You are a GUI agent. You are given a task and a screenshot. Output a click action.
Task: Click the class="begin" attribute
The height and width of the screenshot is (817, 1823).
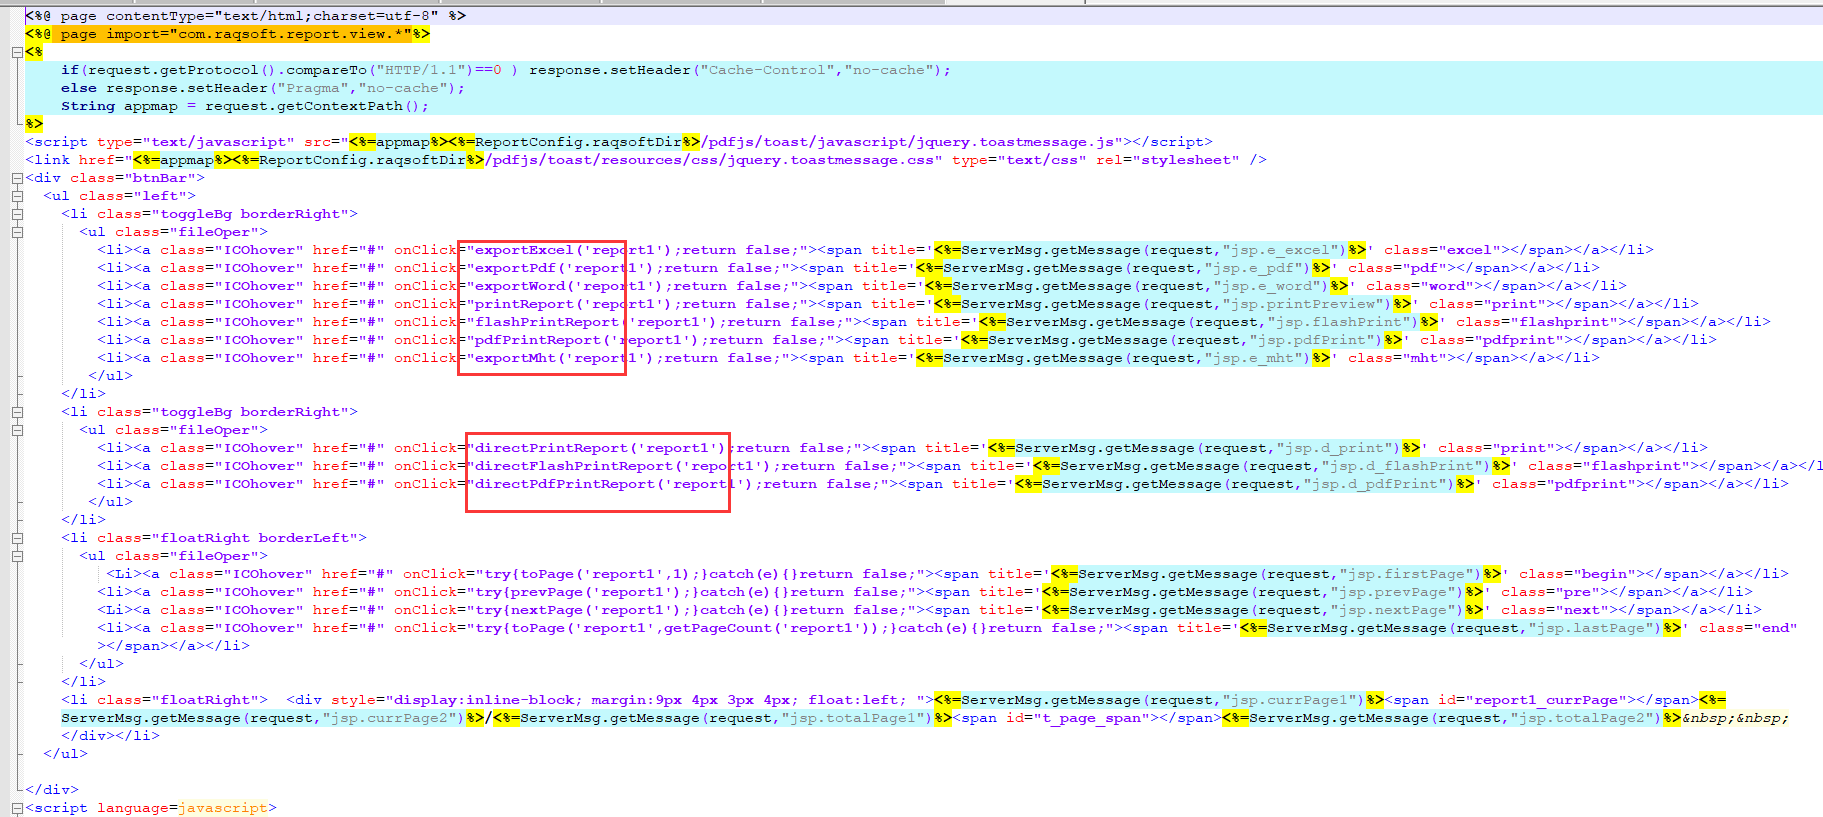pos(1573,574)
